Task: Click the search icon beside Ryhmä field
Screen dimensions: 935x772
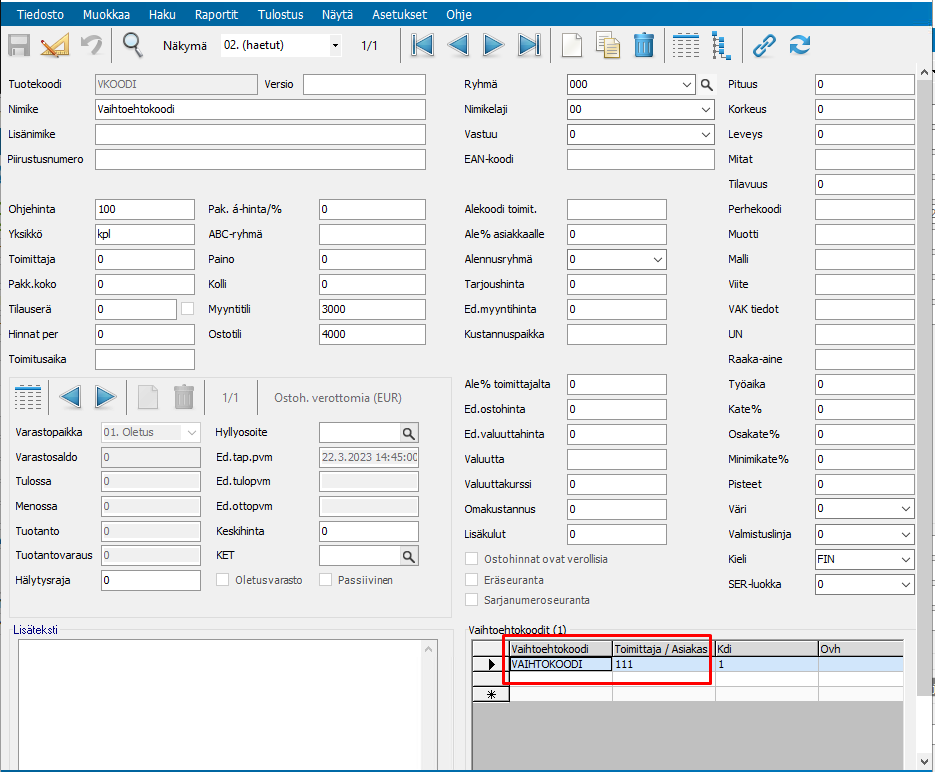Action: tap(706, 85)
